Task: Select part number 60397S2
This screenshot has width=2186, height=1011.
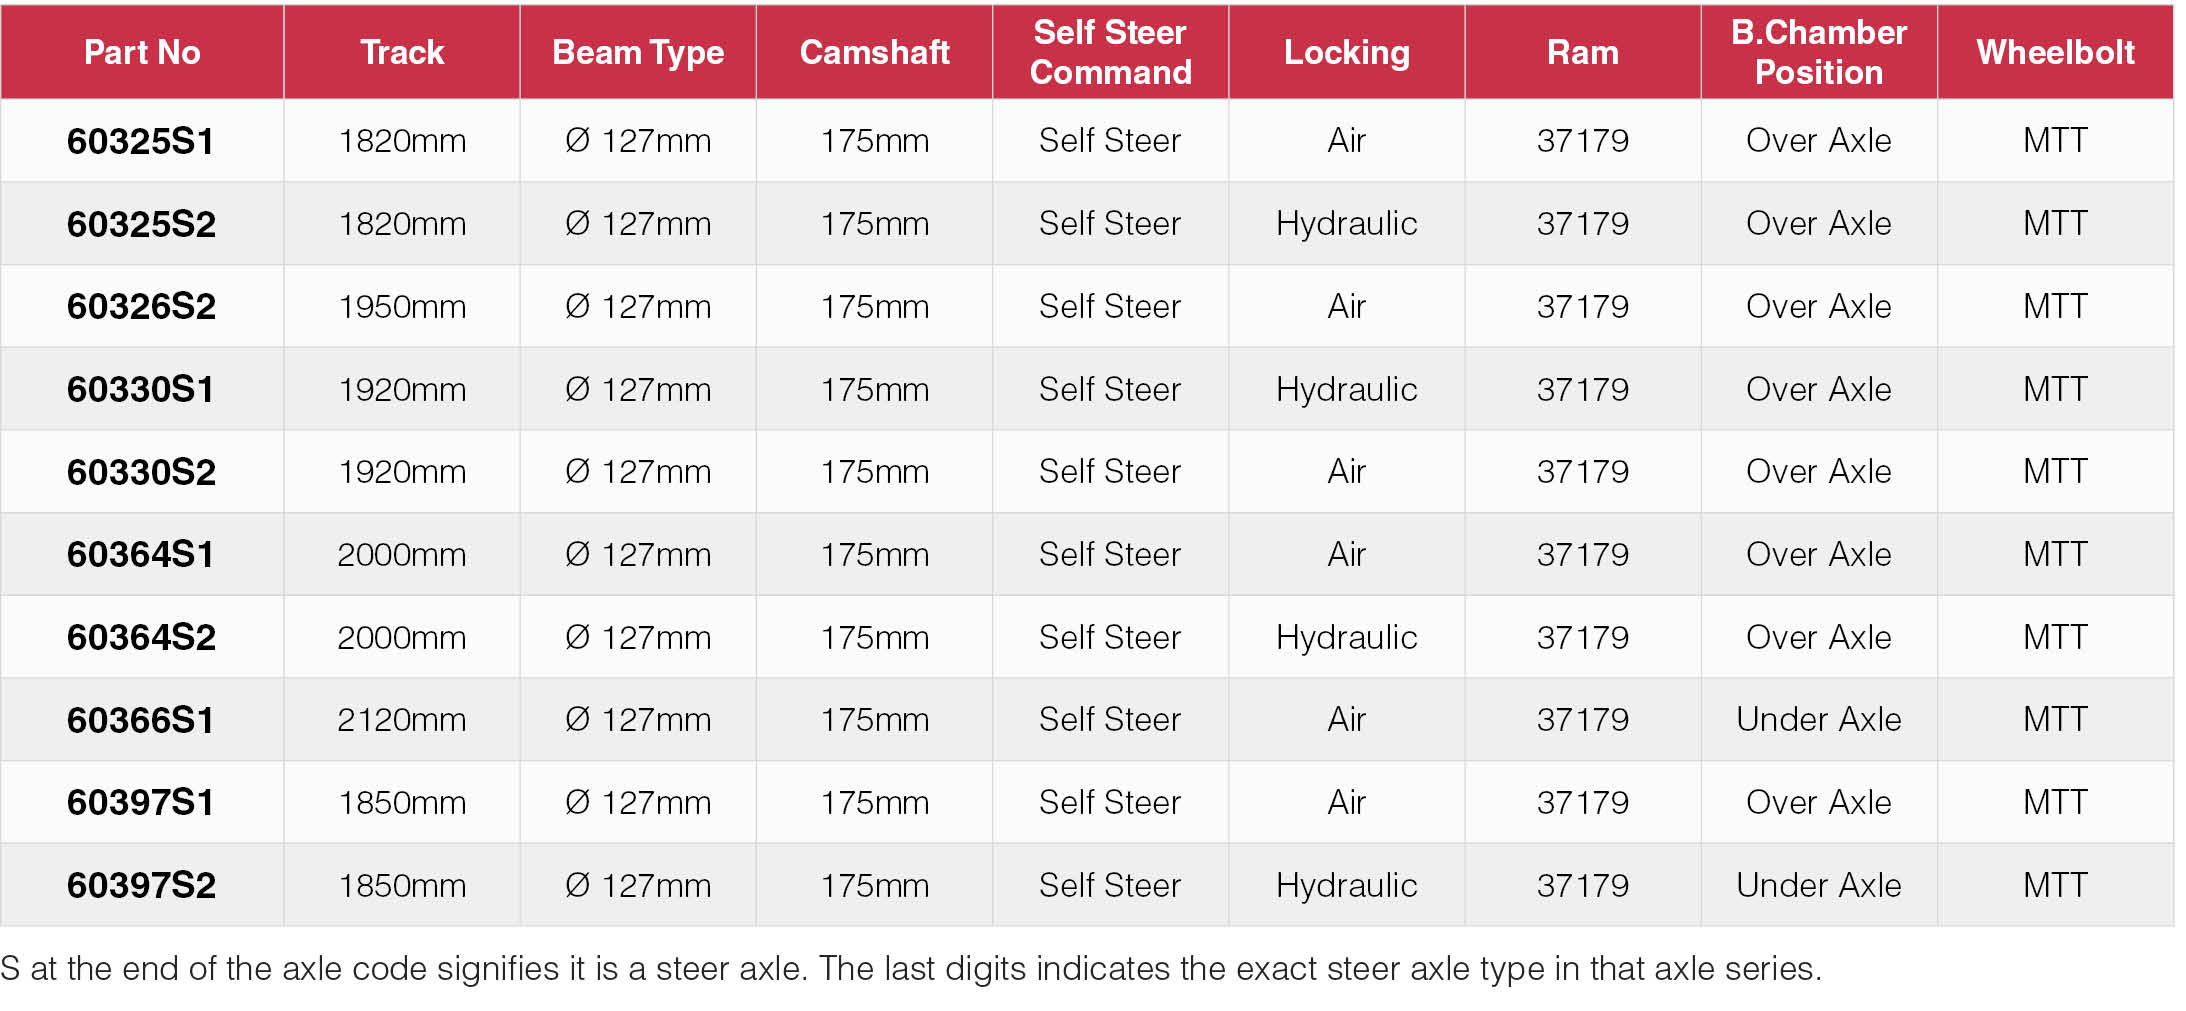Action: (x=141, y=885)
